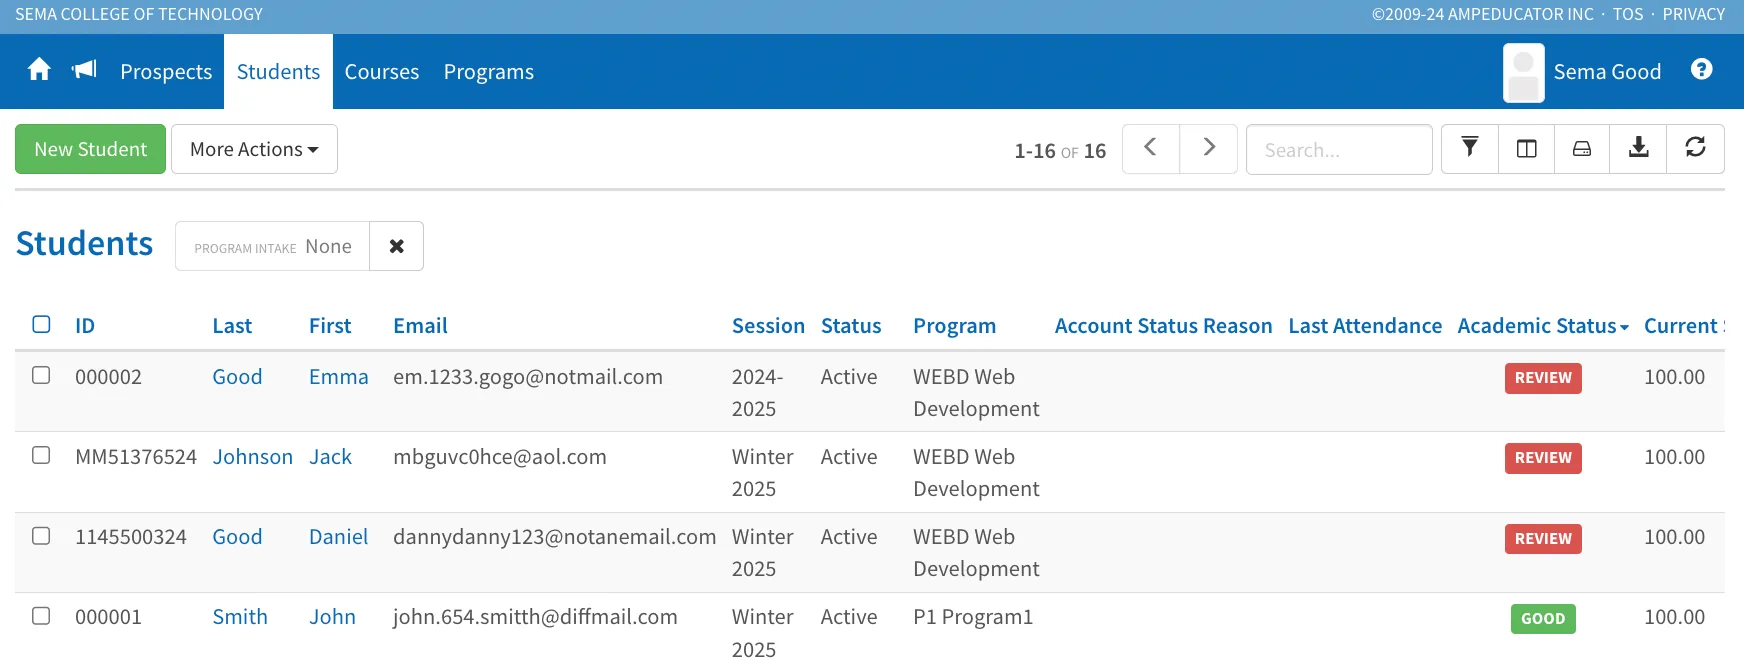
Task: Go to the next page arrow
Action: (1208, 148)
